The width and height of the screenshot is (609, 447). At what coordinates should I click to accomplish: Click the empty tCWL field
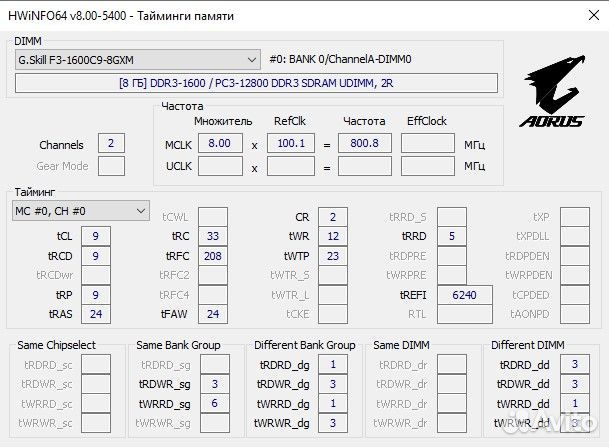pos(213,217)
